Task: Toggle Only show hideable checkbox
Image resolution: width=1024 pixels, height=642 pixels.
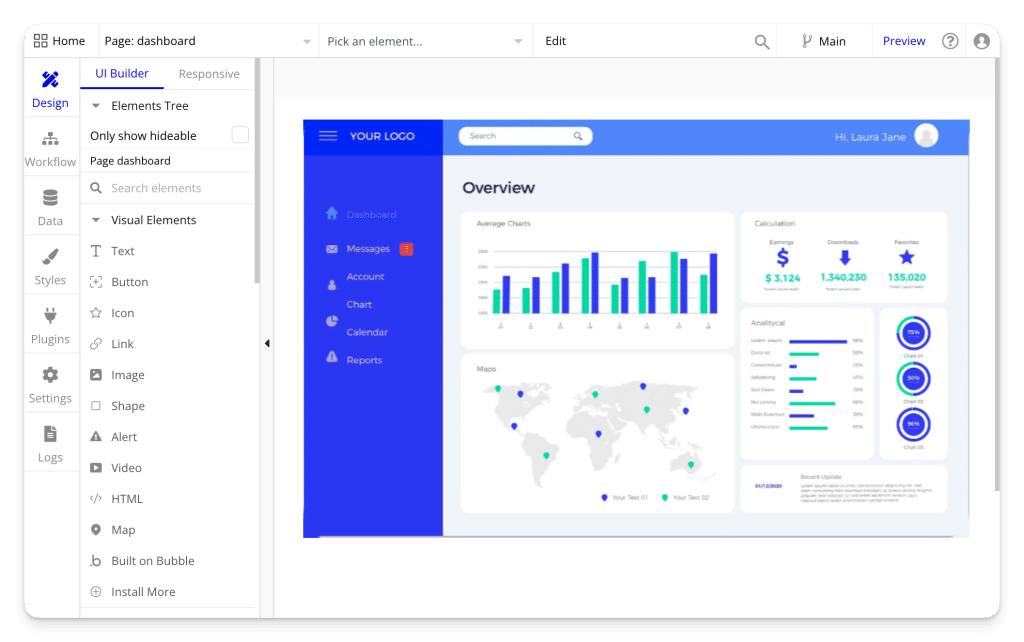Action: [240, 135]
